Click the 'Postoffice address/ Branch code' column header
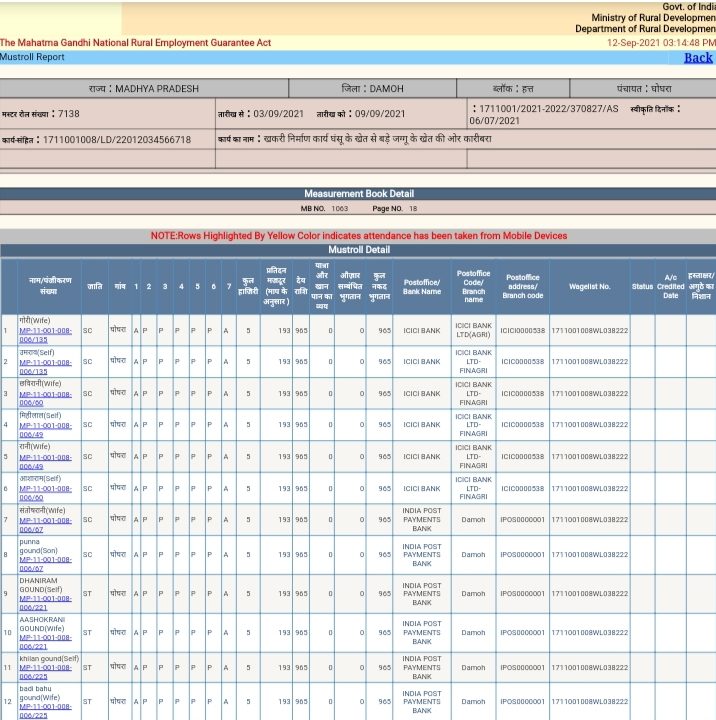The image size is (716, 720). tap(522, 286)
